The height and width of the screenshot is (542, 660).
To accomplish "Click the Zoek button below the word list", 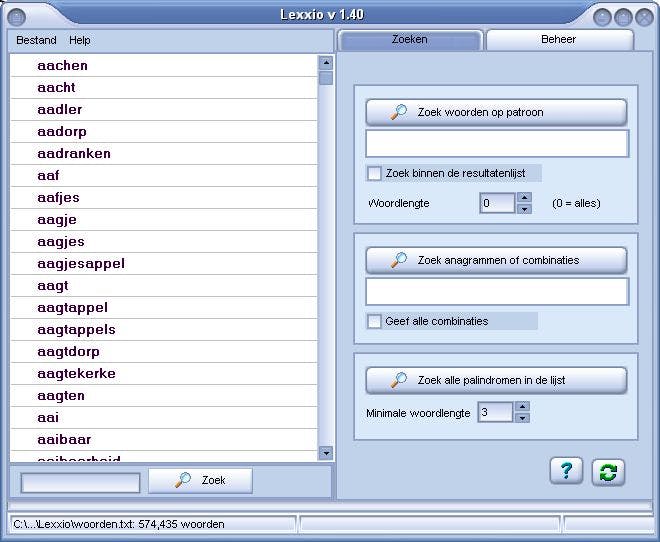I will [x=200, y=481].
